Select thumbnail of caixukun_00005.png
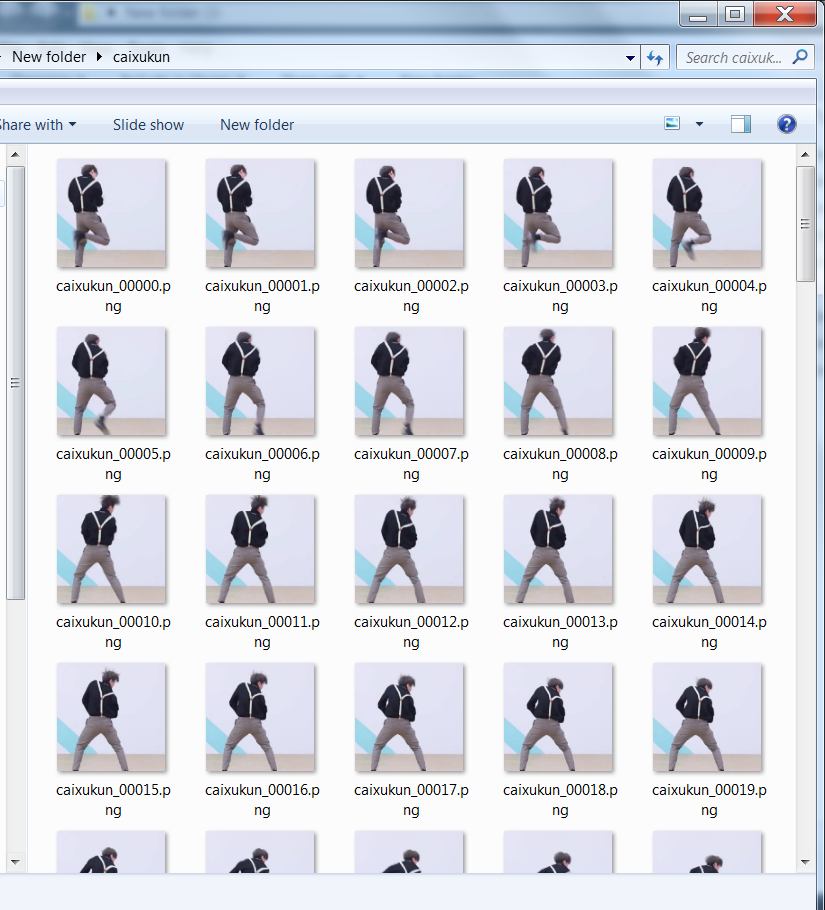This screenshot has height=910, width=825. click(111, 381)
